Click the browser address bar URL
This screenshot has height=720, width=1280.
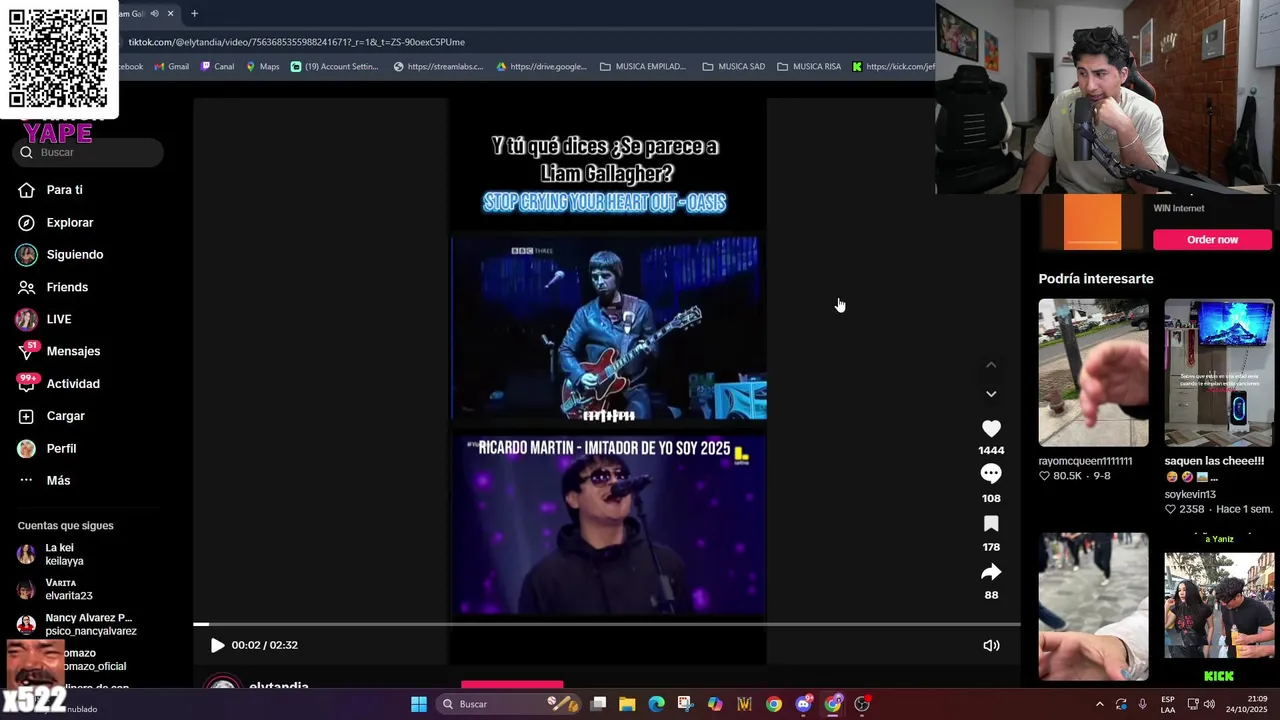[296, 42]
